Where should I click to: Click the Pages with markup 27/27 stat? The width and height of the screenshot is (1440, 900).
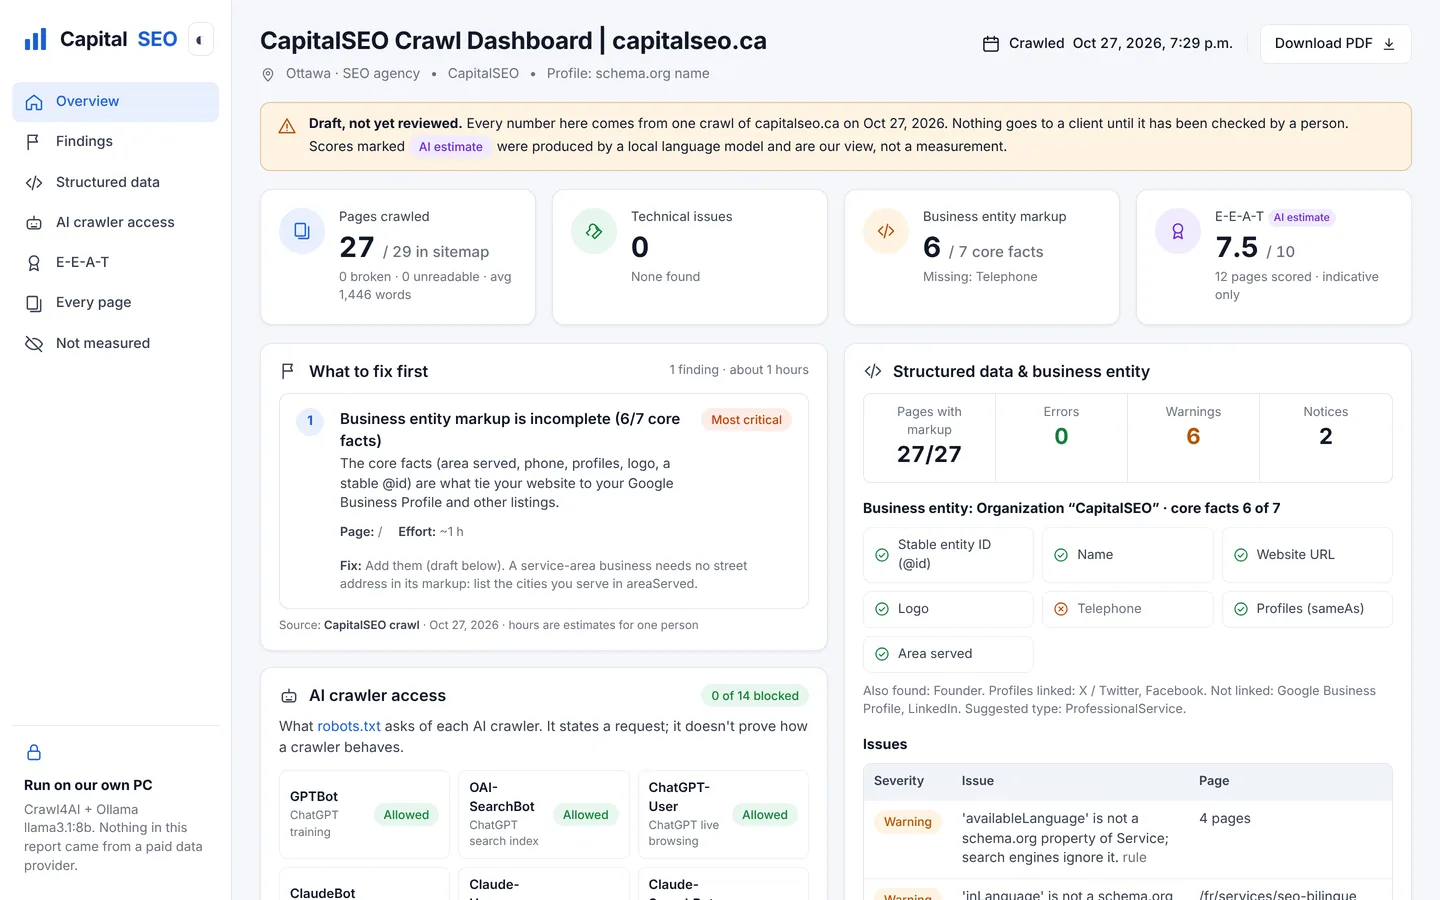click(x=929, y=438)
